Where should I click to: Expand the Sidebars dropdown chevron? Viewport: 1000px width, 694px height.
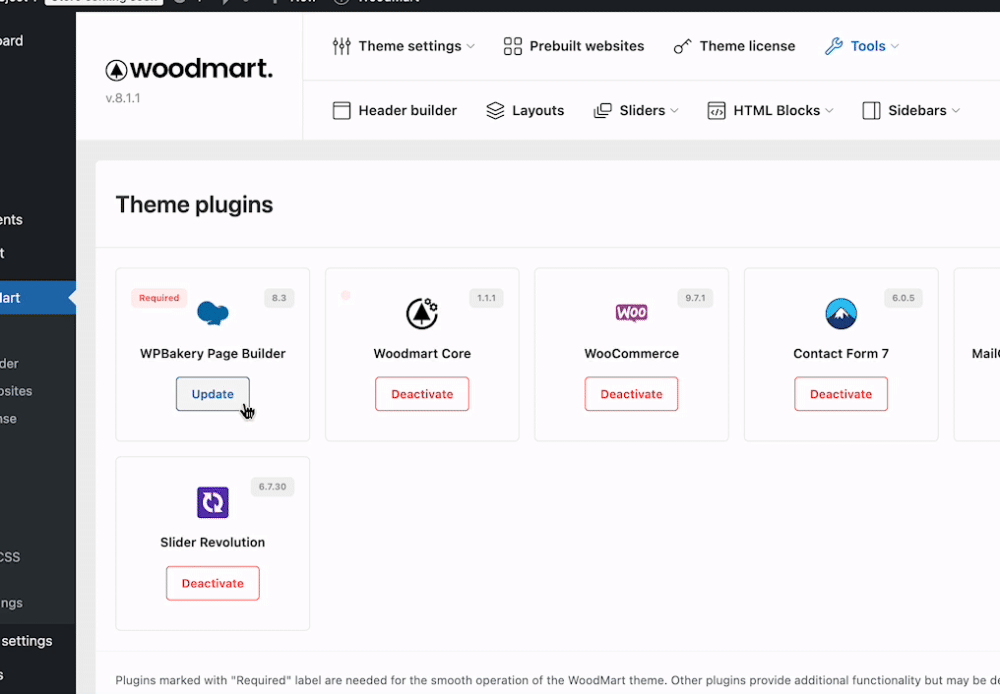coord(955,111)
